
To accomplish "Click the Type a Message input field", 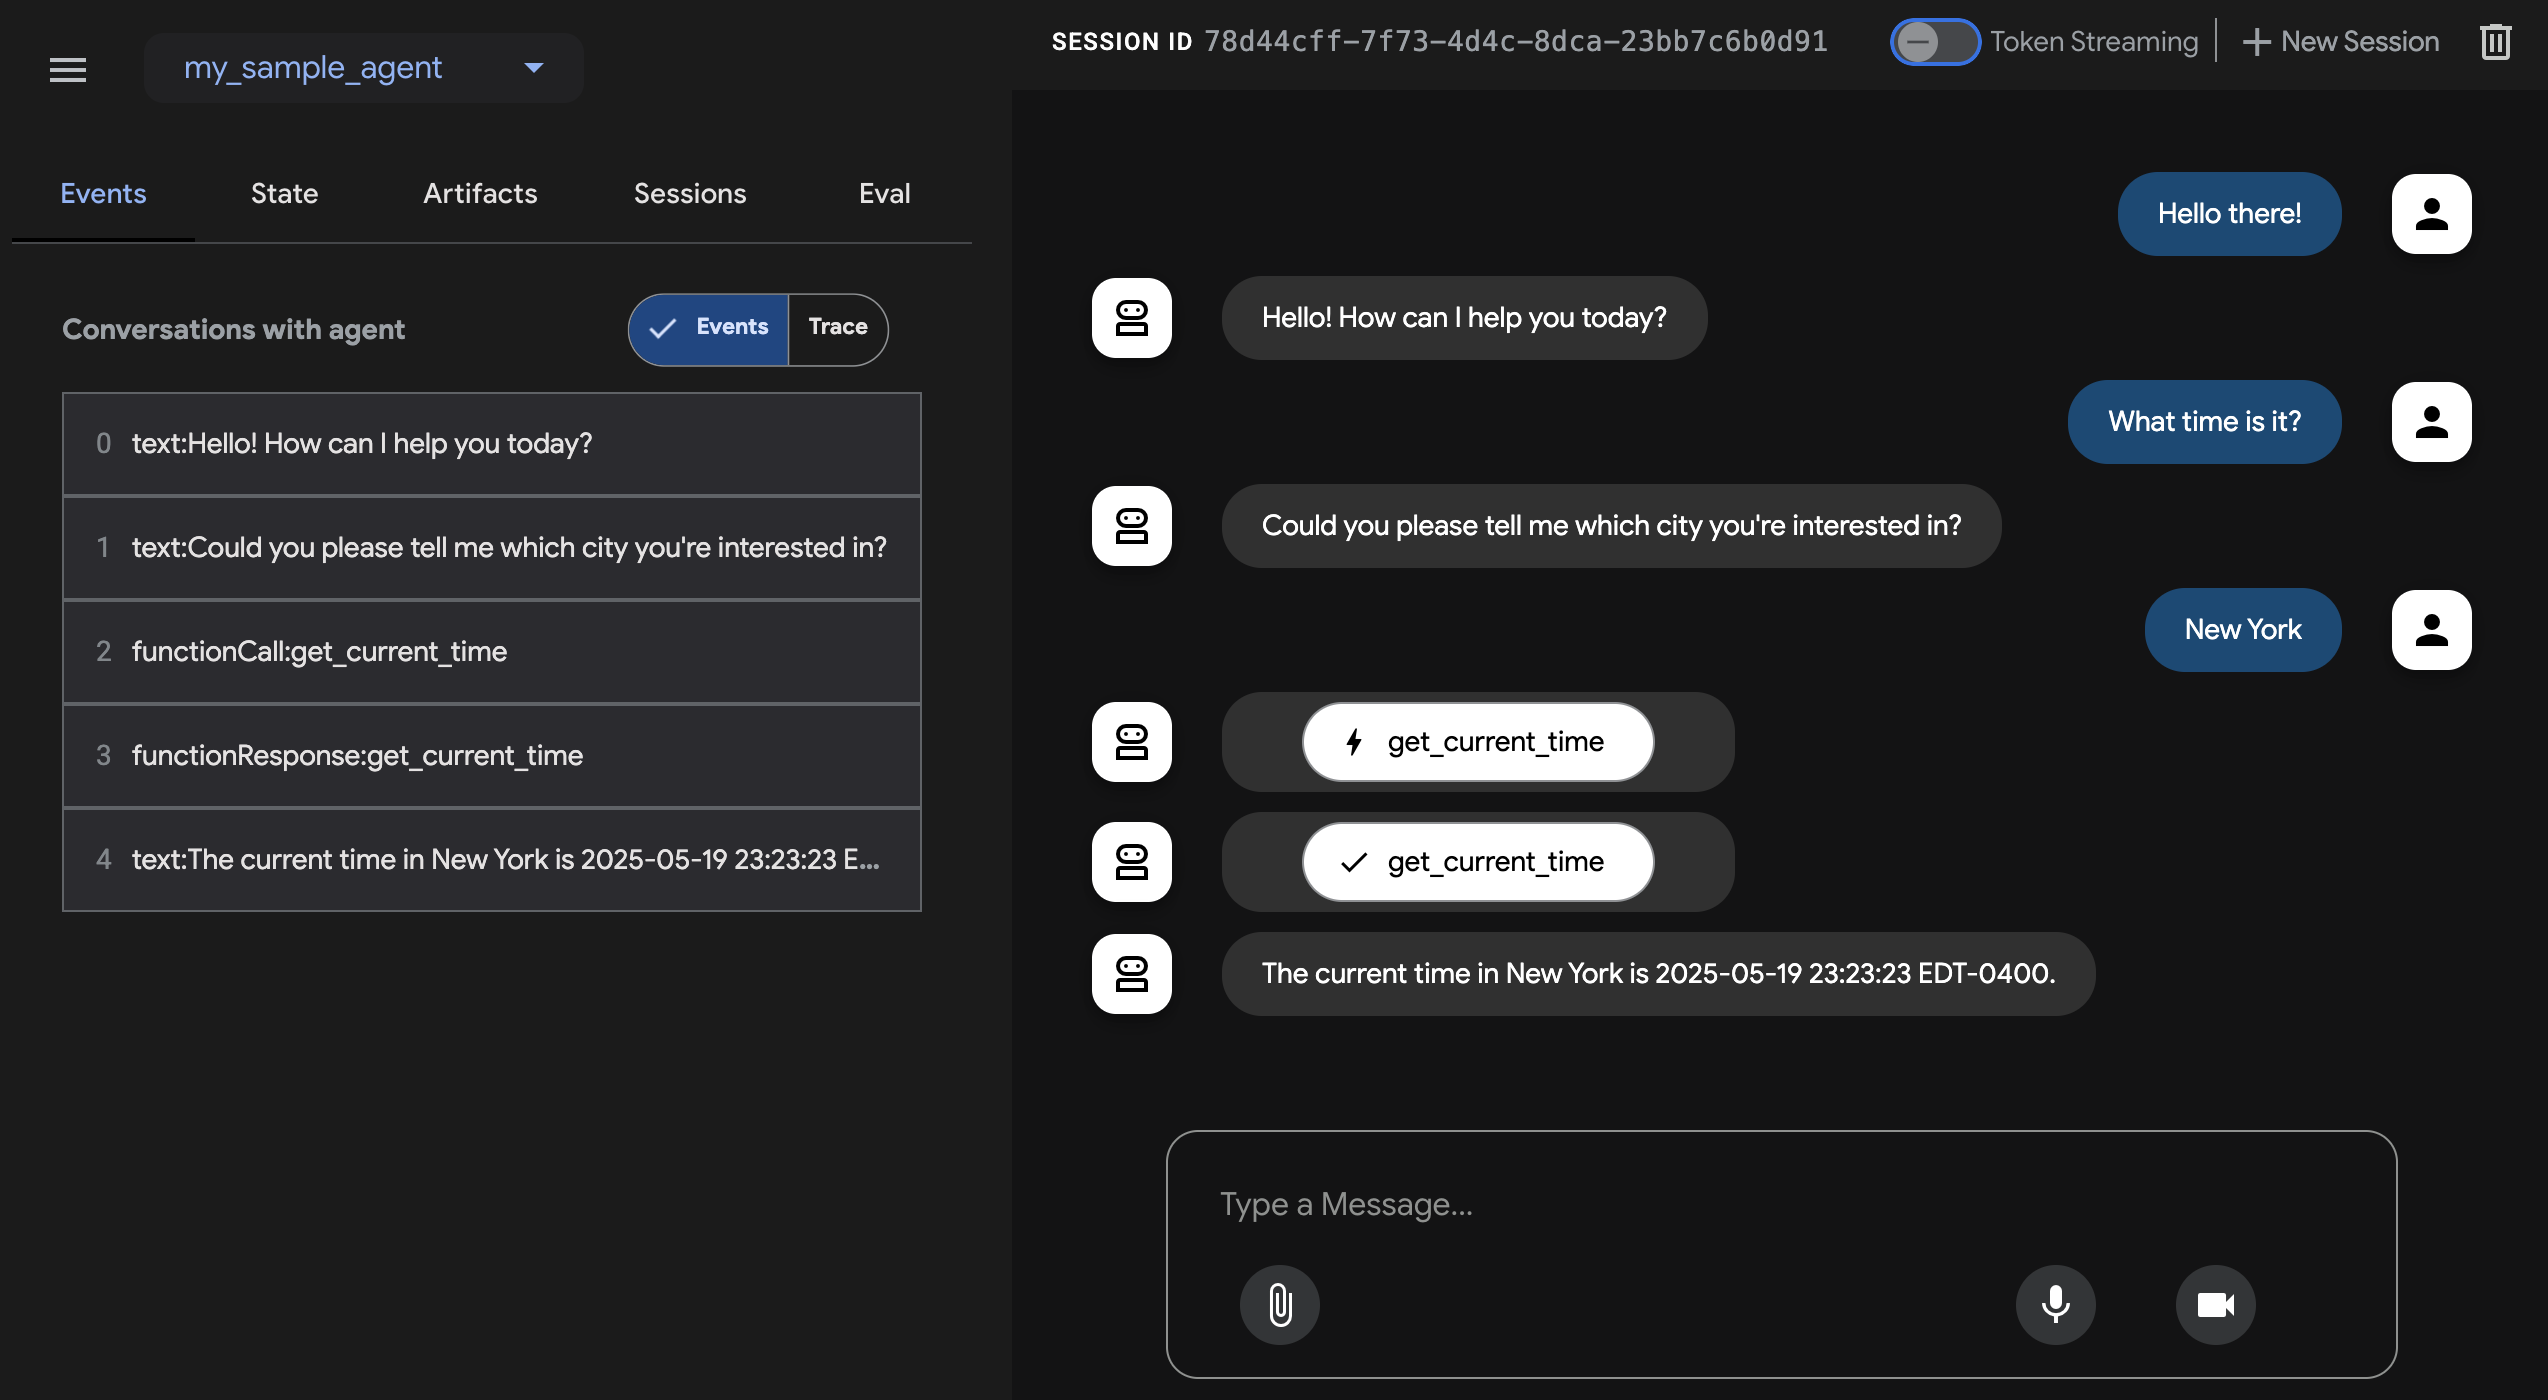I will click(x=1700, y=1204).
